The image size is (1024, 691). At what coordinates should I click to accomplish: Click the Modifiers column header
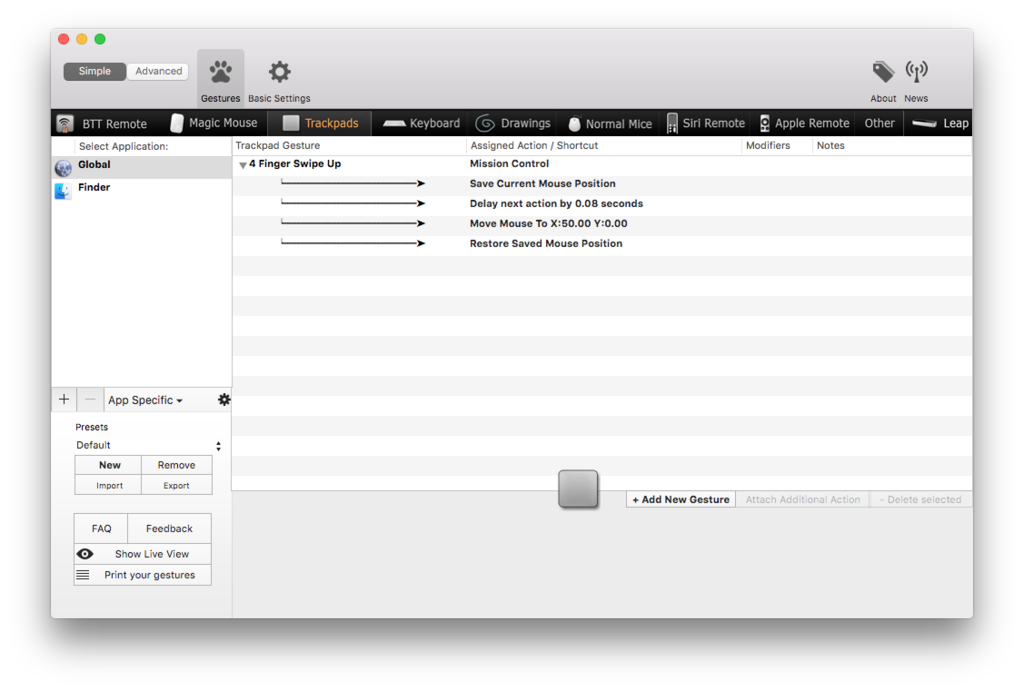(x=777, y=146)
